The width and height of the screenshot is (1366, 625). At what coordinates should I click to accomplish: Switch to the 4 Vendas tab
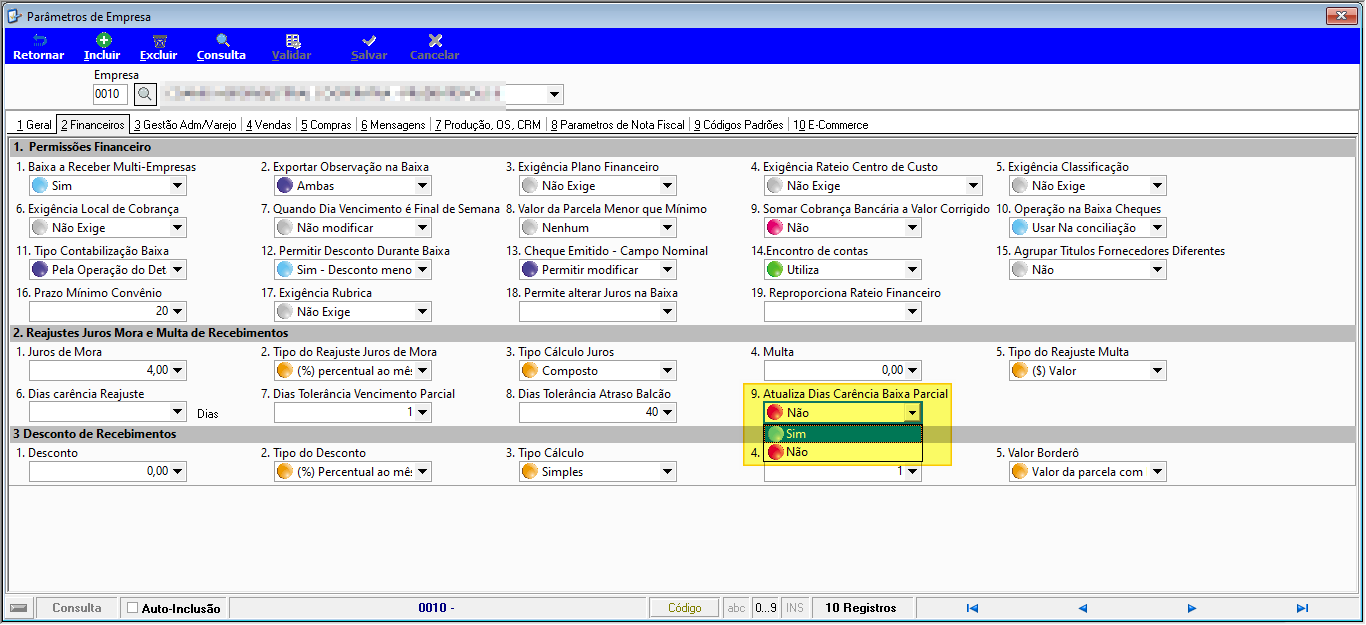[x=269, y=125]
